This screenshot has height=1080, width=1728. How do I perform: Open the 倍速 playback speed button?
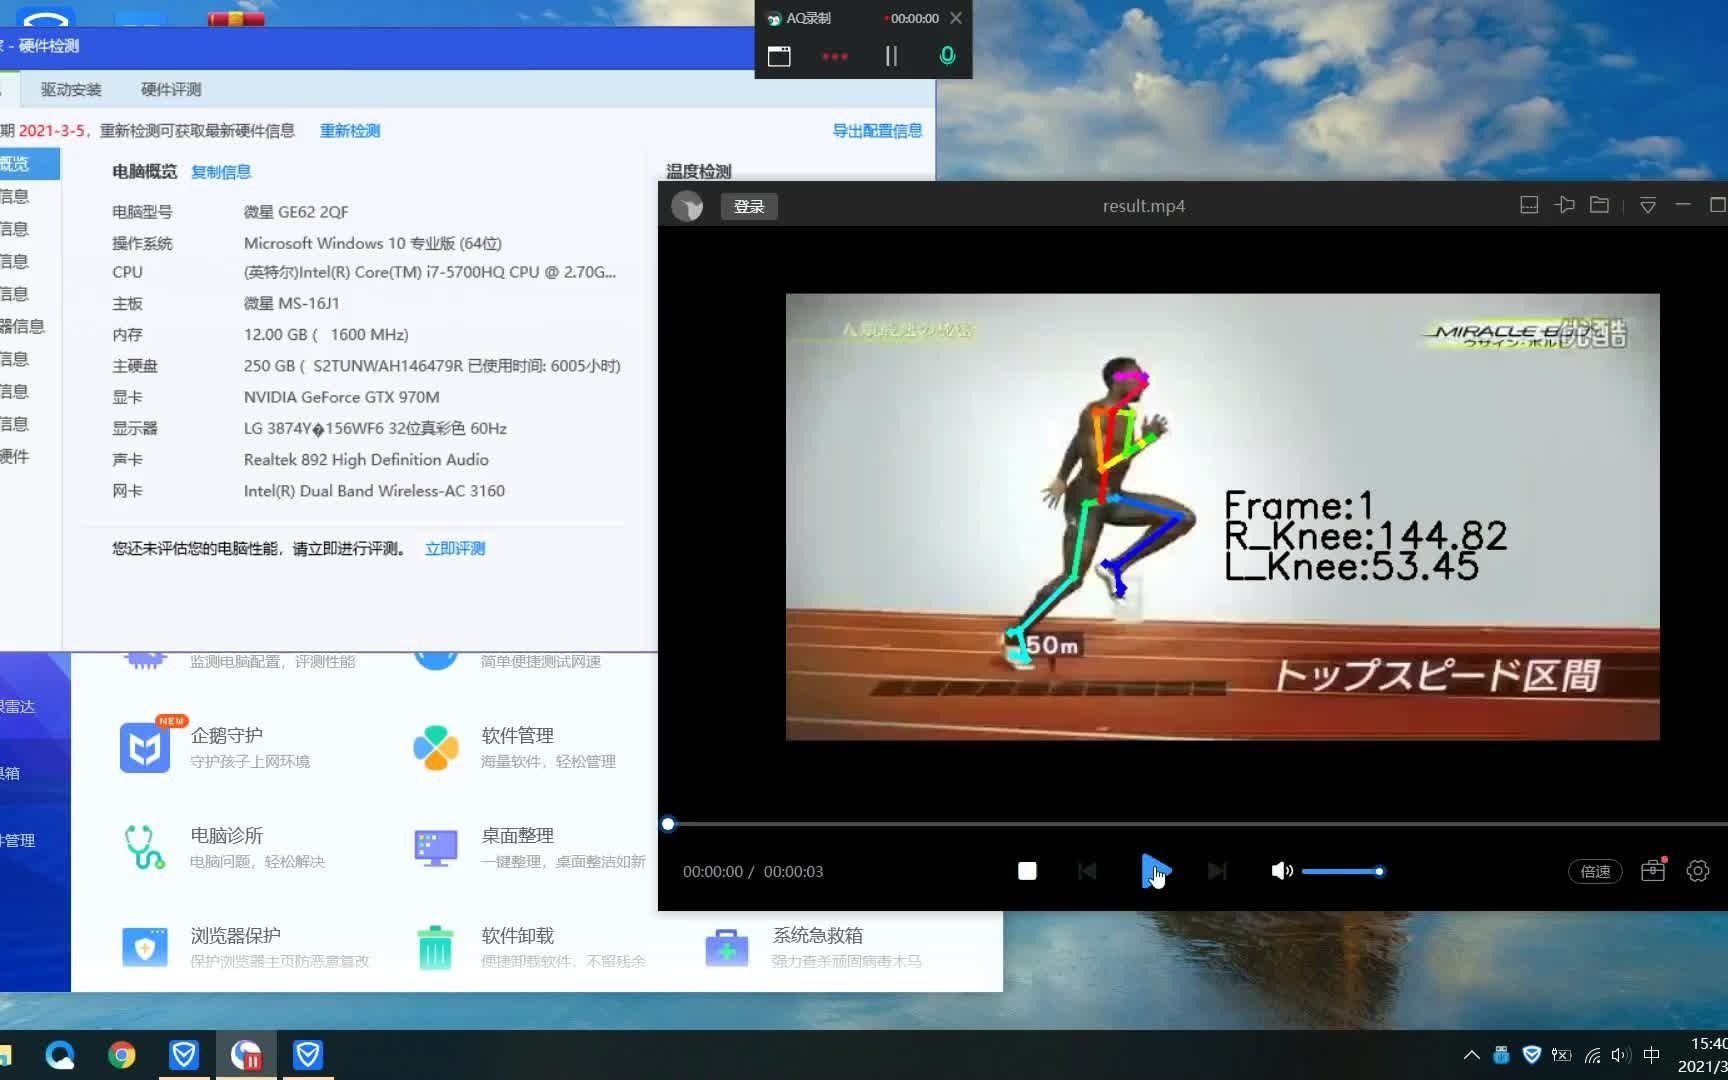pos(1595,871)
